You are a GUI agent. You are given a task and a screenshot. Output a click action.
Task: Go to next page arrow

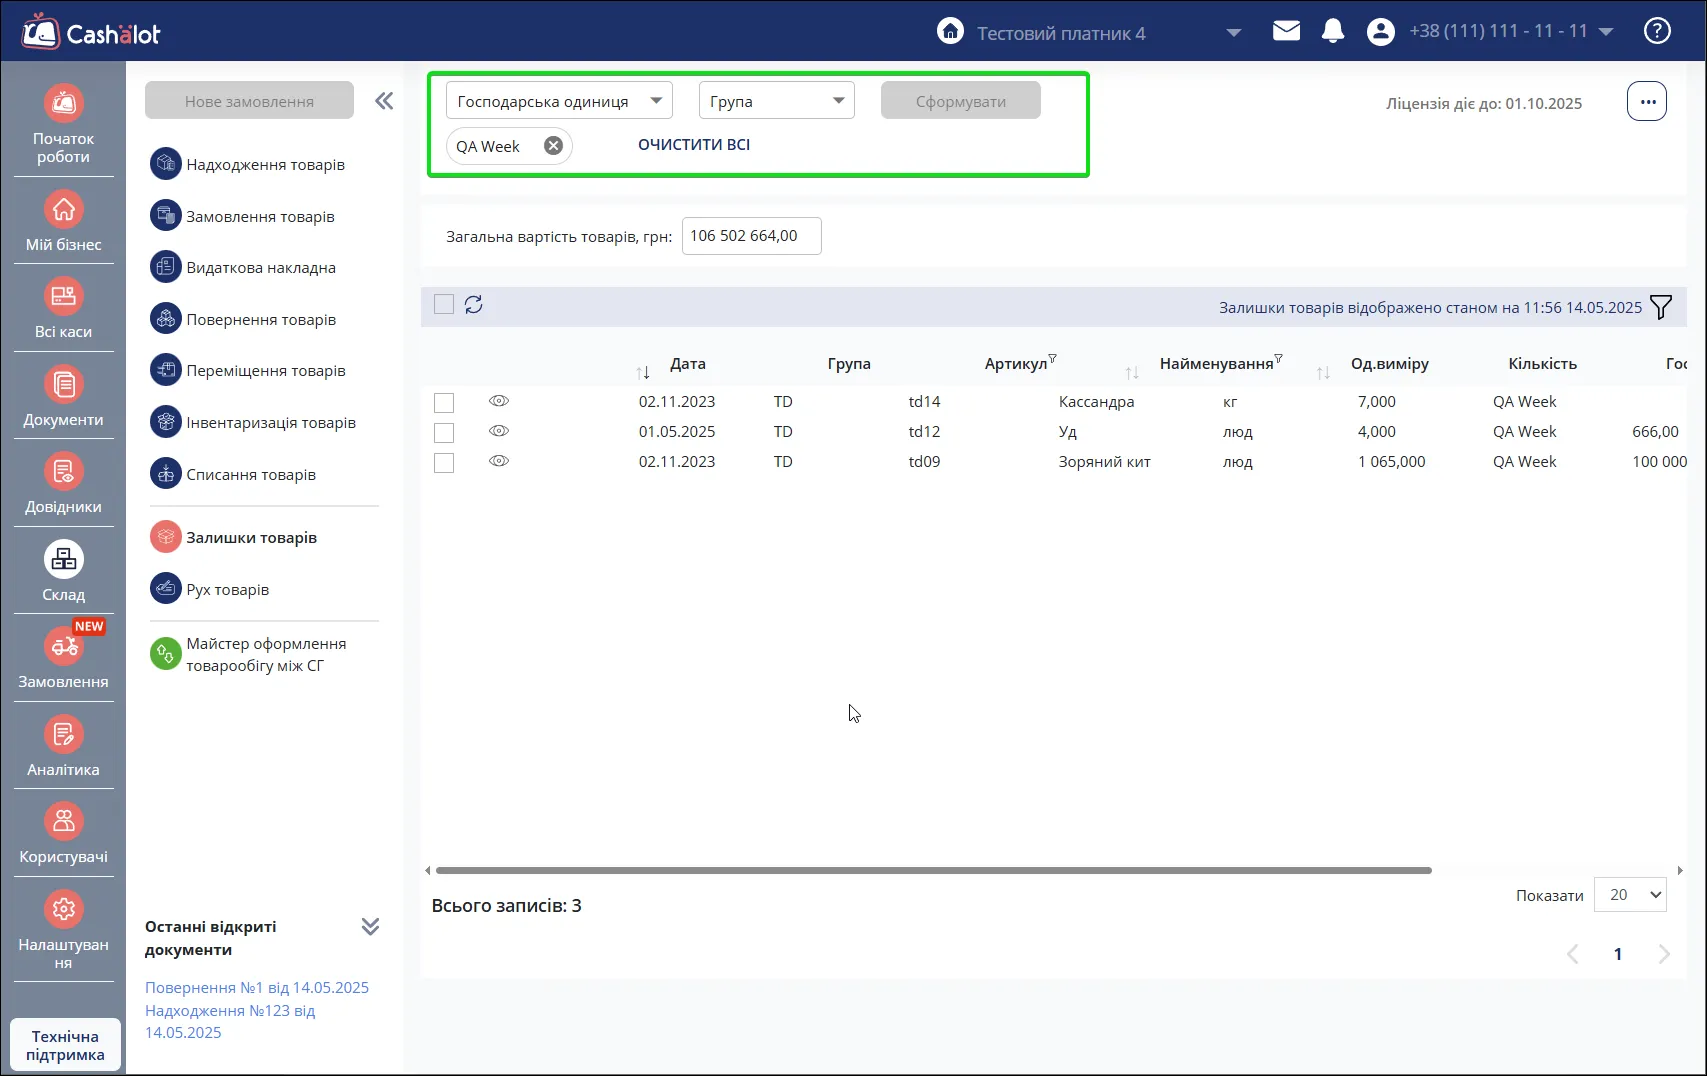tap(1664, 954)
